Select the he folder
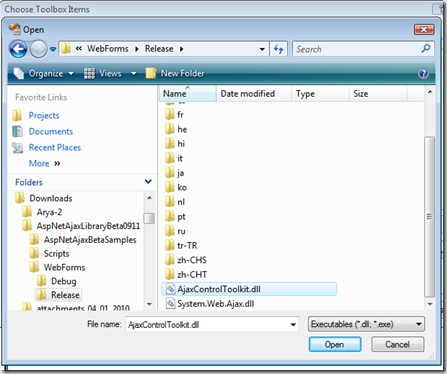Screen dimensions: 447x374 (182, 129)
